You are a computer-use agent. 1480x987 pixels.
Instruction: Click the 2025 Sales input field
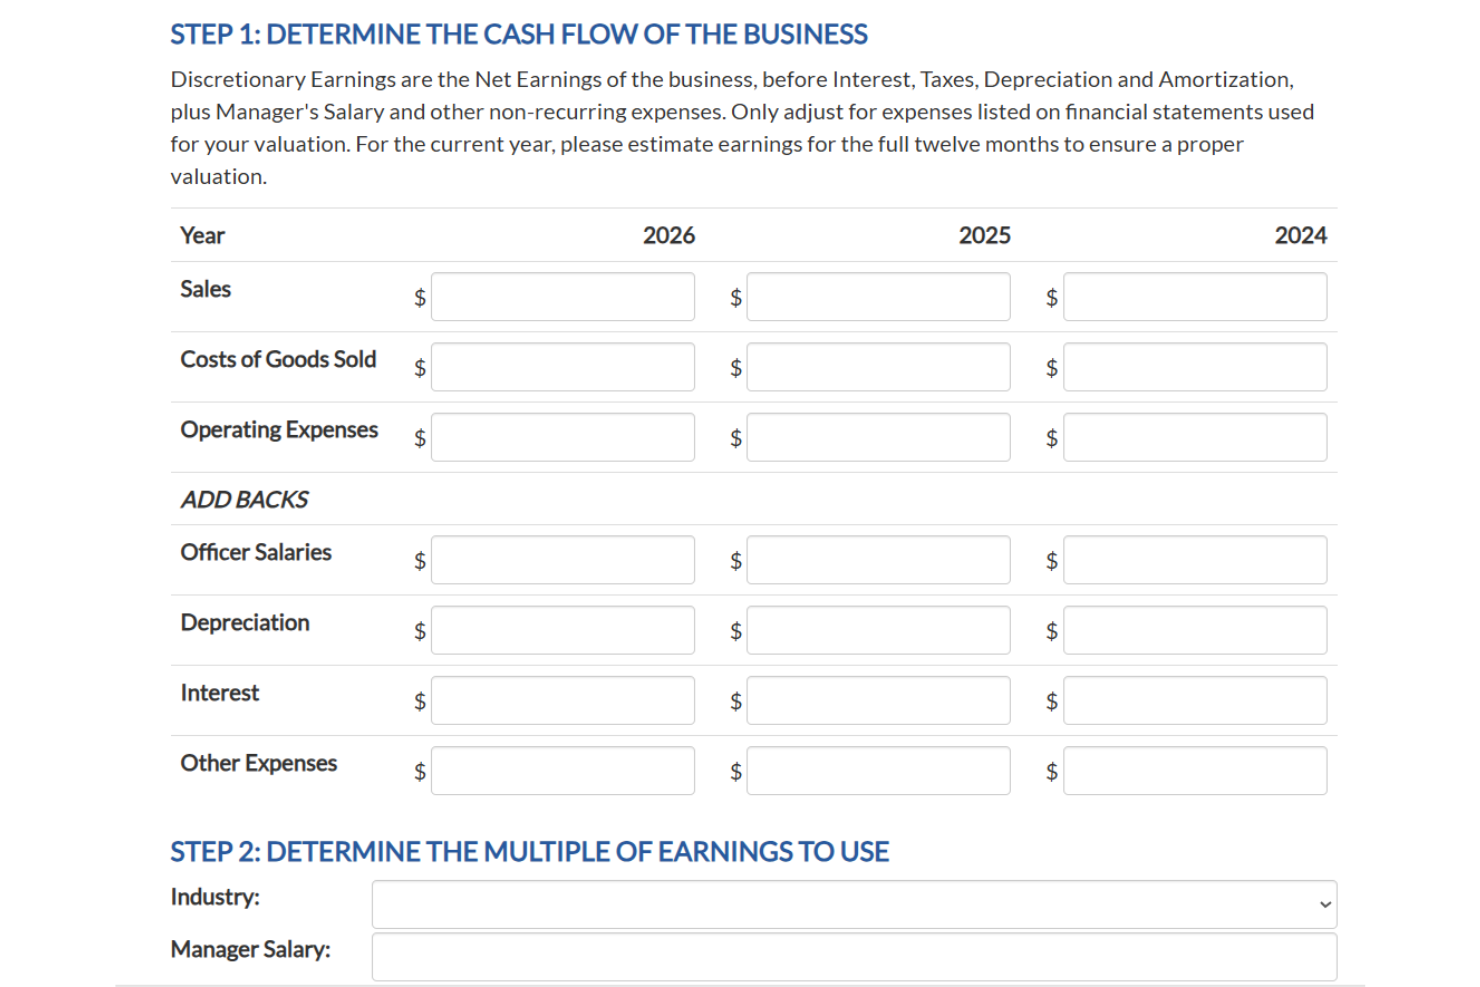pos(878,297)
